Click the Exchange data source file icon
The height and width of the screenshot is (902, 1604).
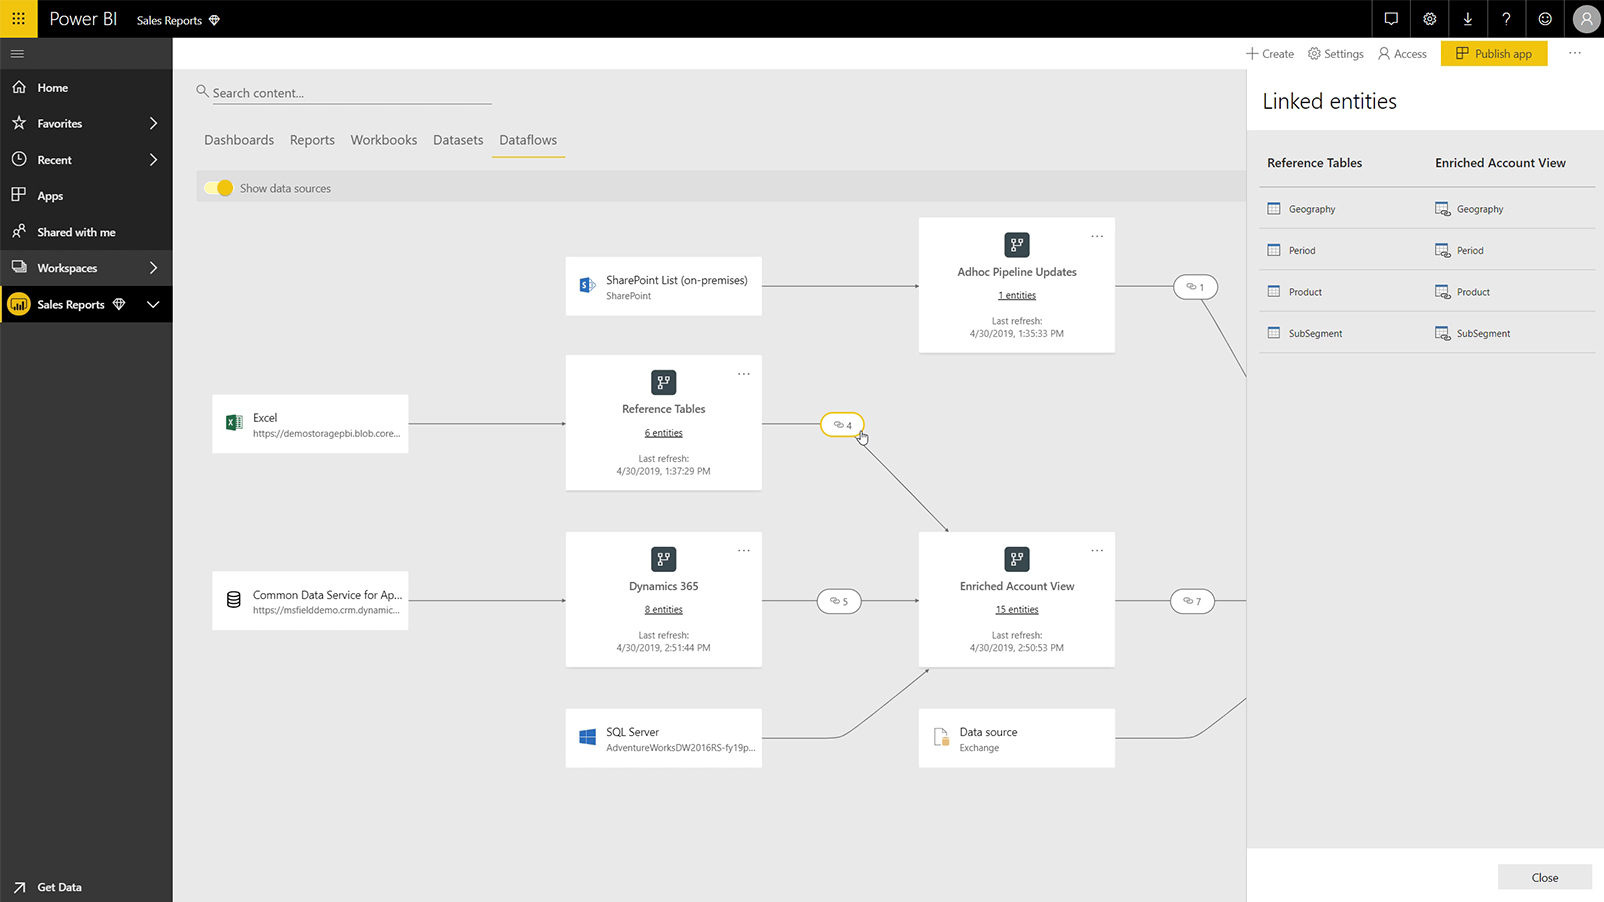941,737
